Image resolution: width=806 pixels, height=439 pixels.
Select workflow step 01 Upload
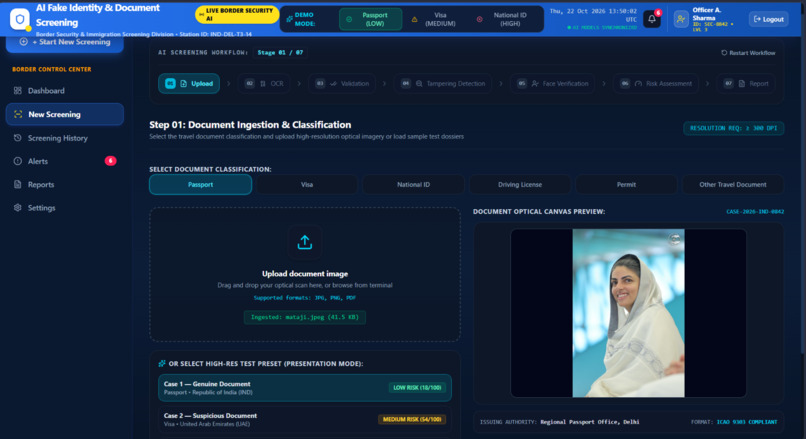point(189,83)
